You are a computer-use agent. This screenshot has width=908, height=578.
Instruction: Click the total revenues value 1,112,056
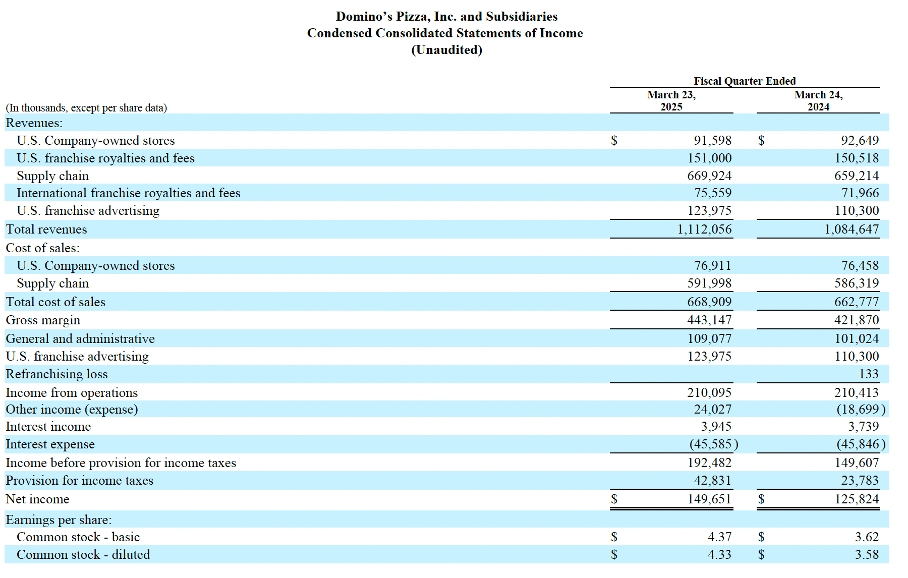tap(704, 229)
